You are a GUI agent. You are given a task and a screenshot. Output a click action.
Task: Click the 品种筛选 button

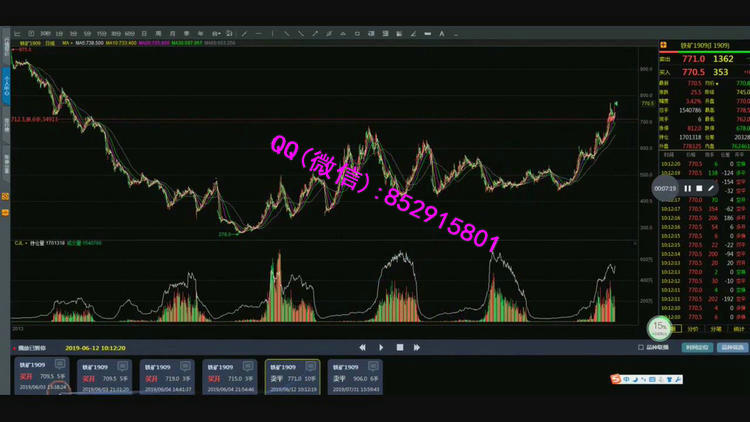[733, 347]
